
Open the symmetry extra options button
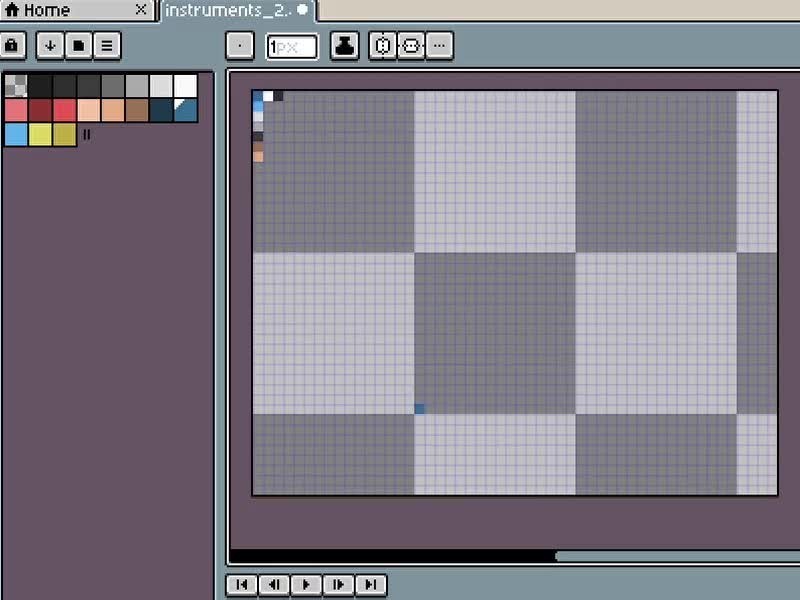(439, 46)
